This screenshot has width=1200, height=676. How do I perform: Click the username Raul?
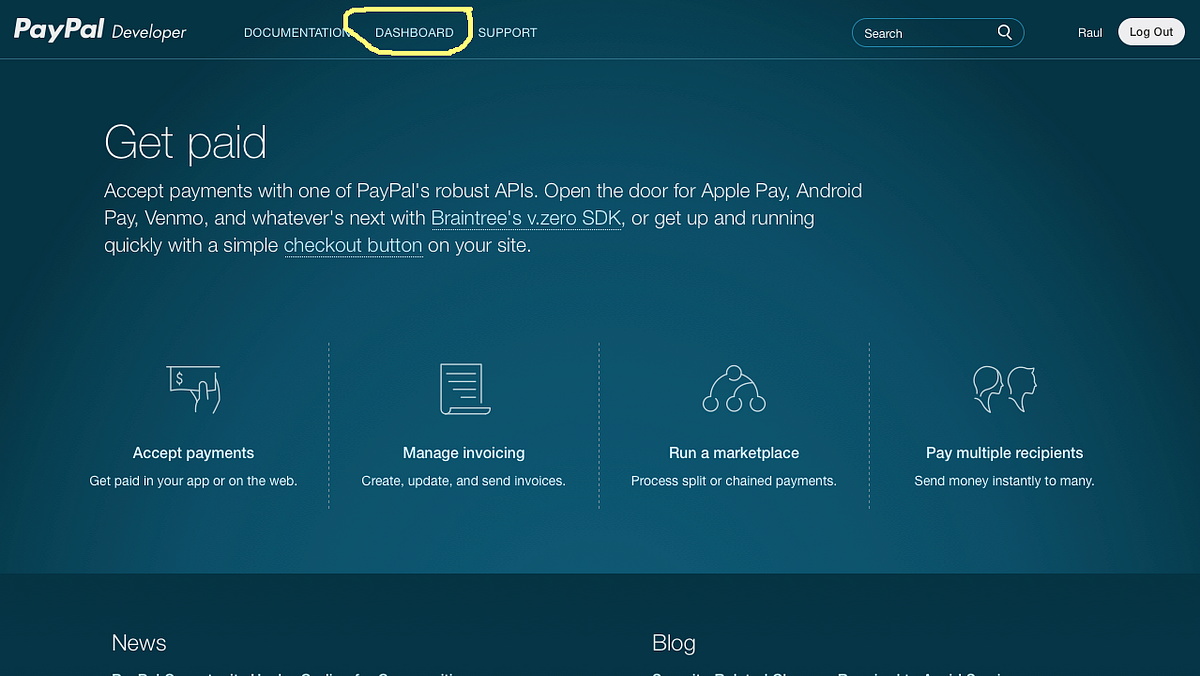[1089, 32]
